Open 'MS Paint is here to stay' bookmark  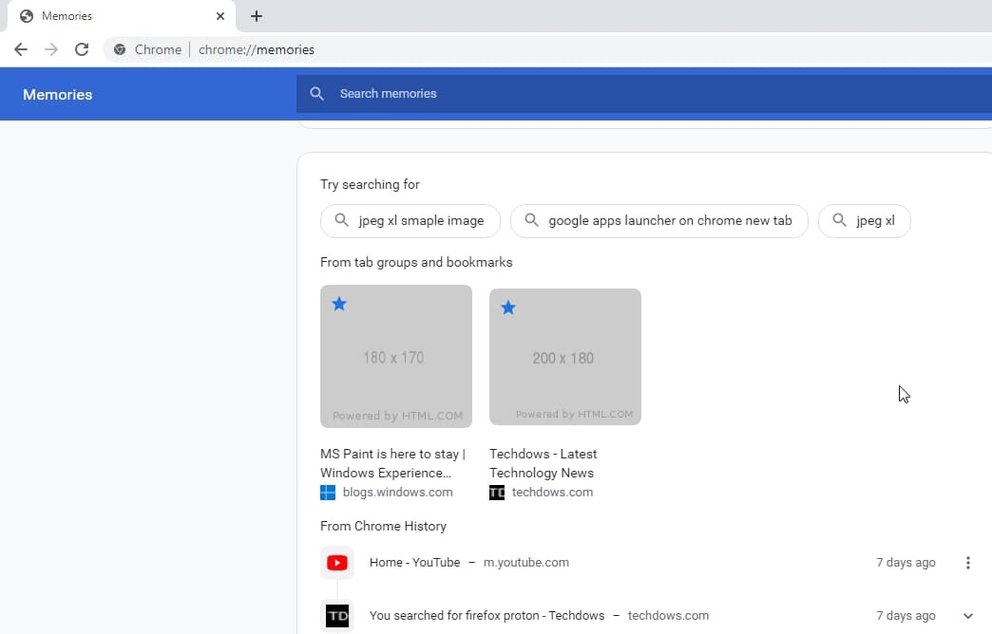(393, 463)
